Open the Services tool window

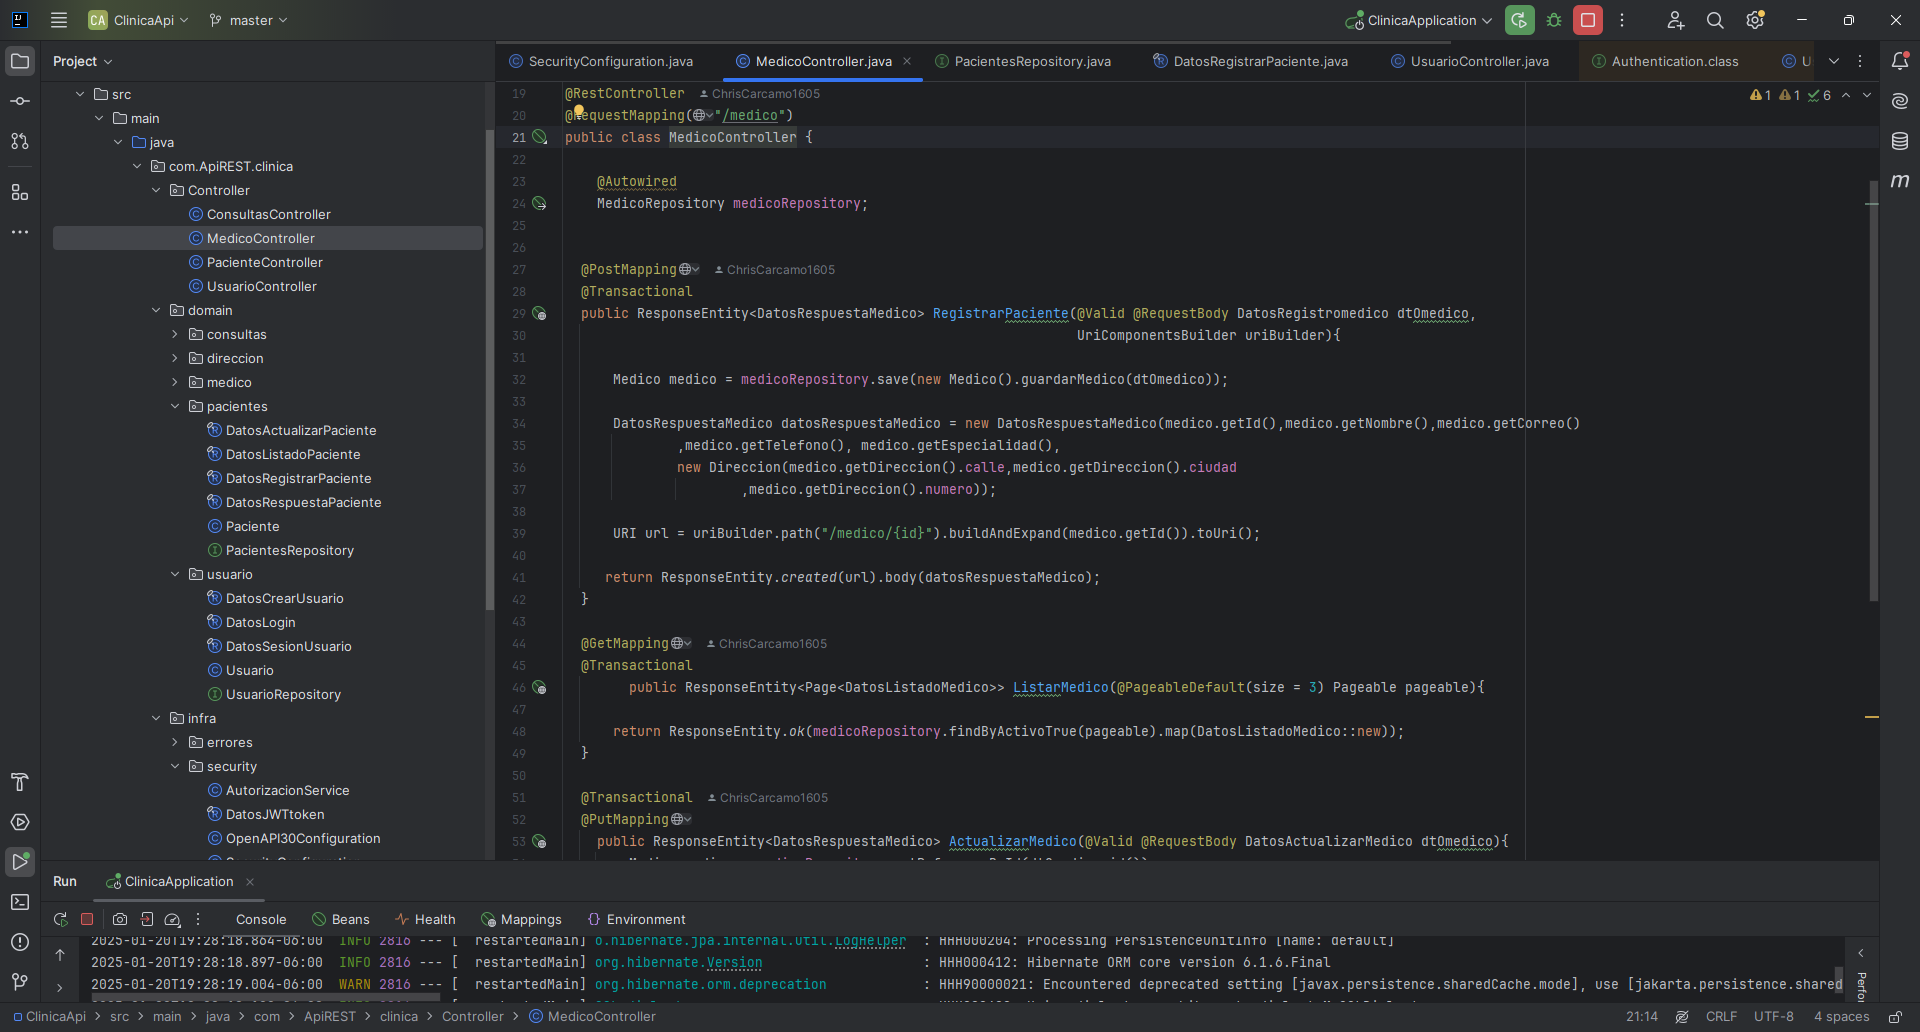(20, 822)
